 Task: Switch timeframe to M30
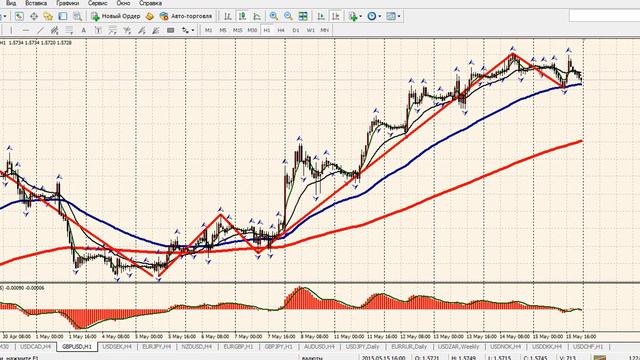[252, 30]
